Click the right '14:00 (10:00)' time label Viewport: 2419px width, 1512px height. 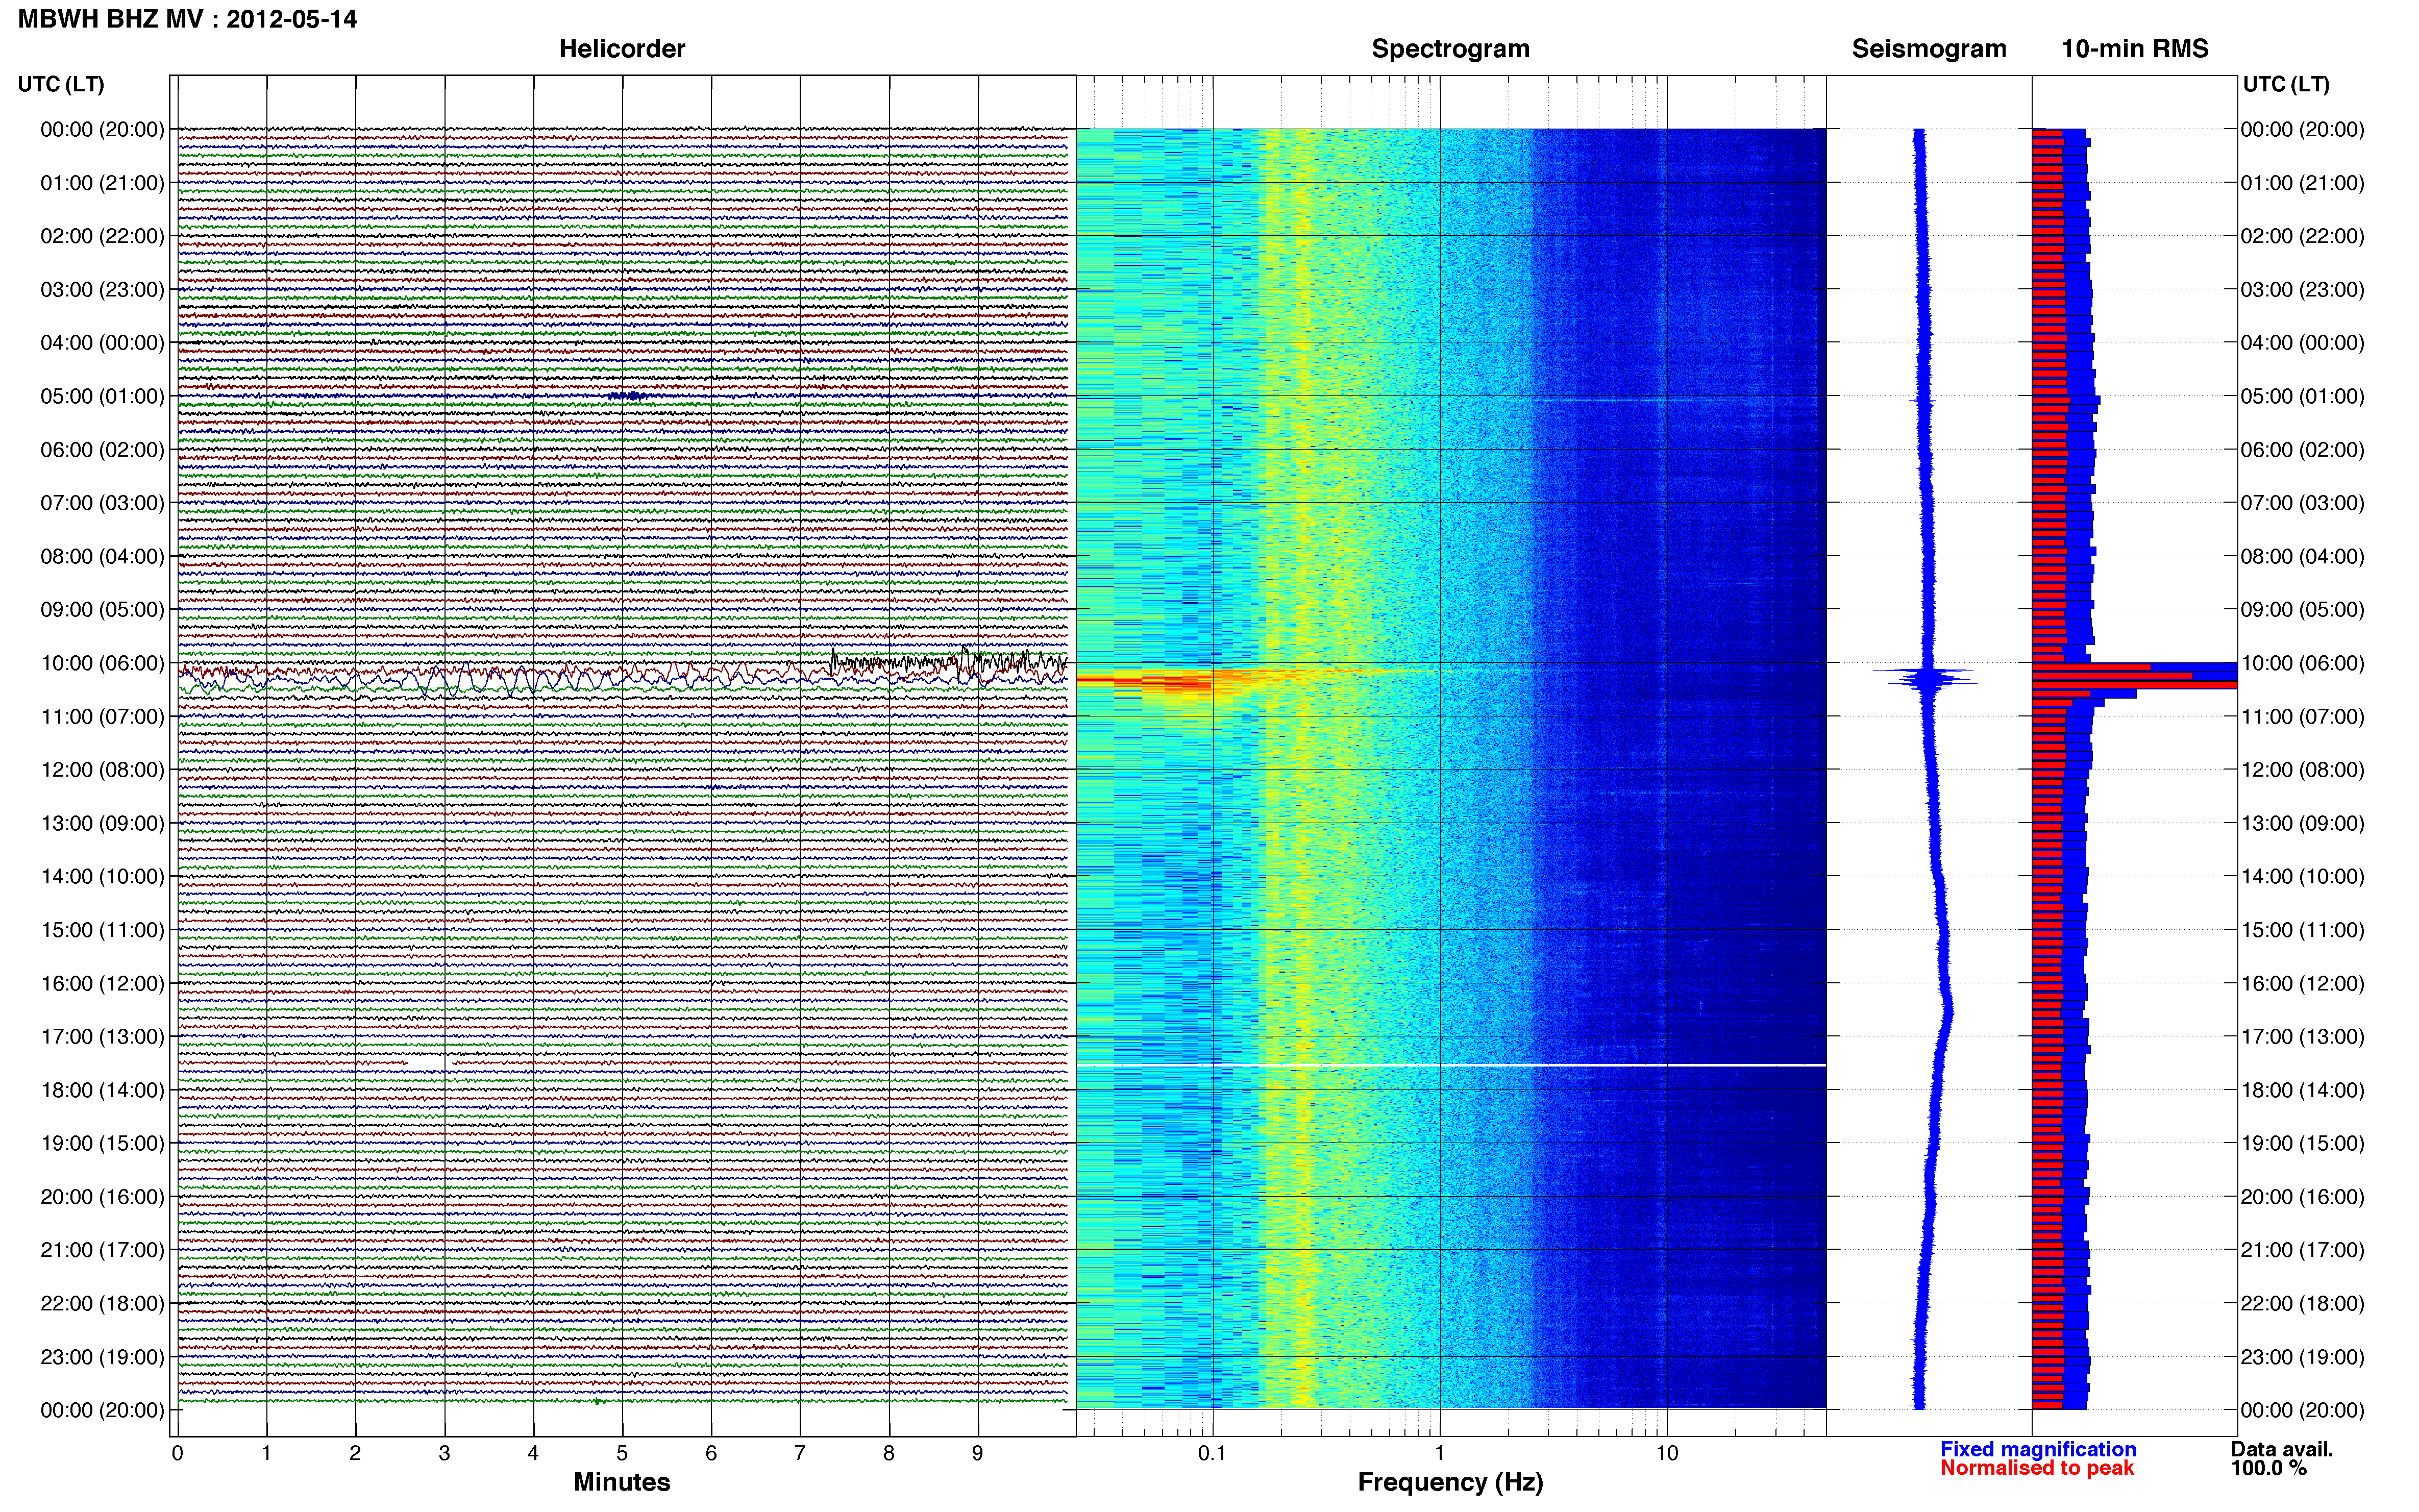2302,877
